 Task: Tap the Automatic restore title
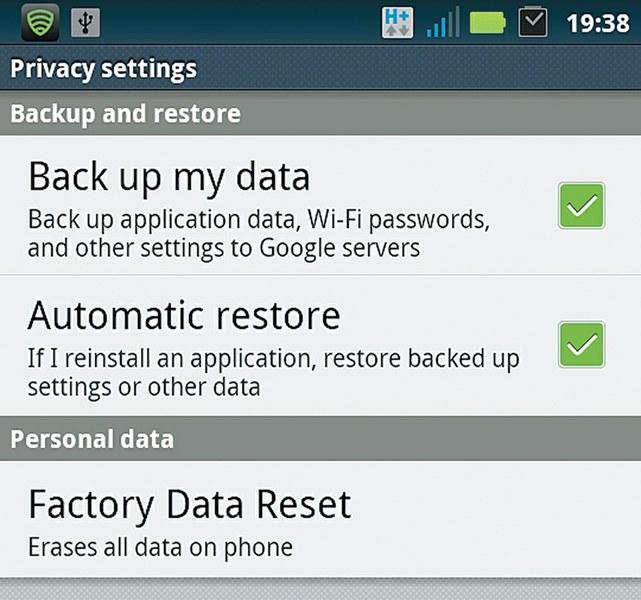pos(184,316)
